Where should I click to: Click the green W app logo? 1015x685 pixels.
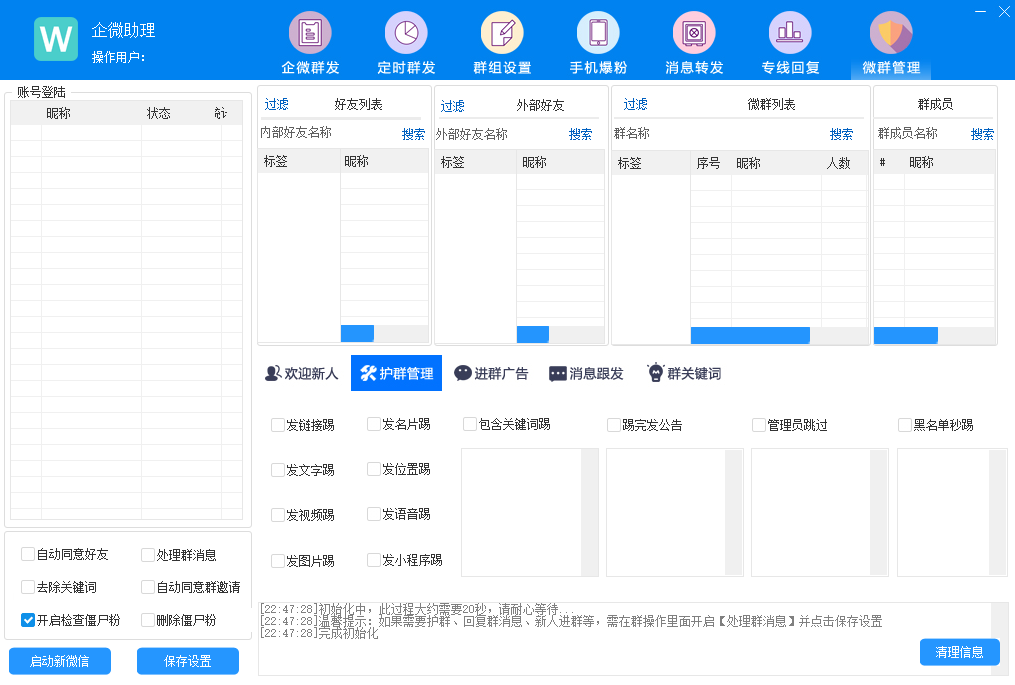coord(56,39)
